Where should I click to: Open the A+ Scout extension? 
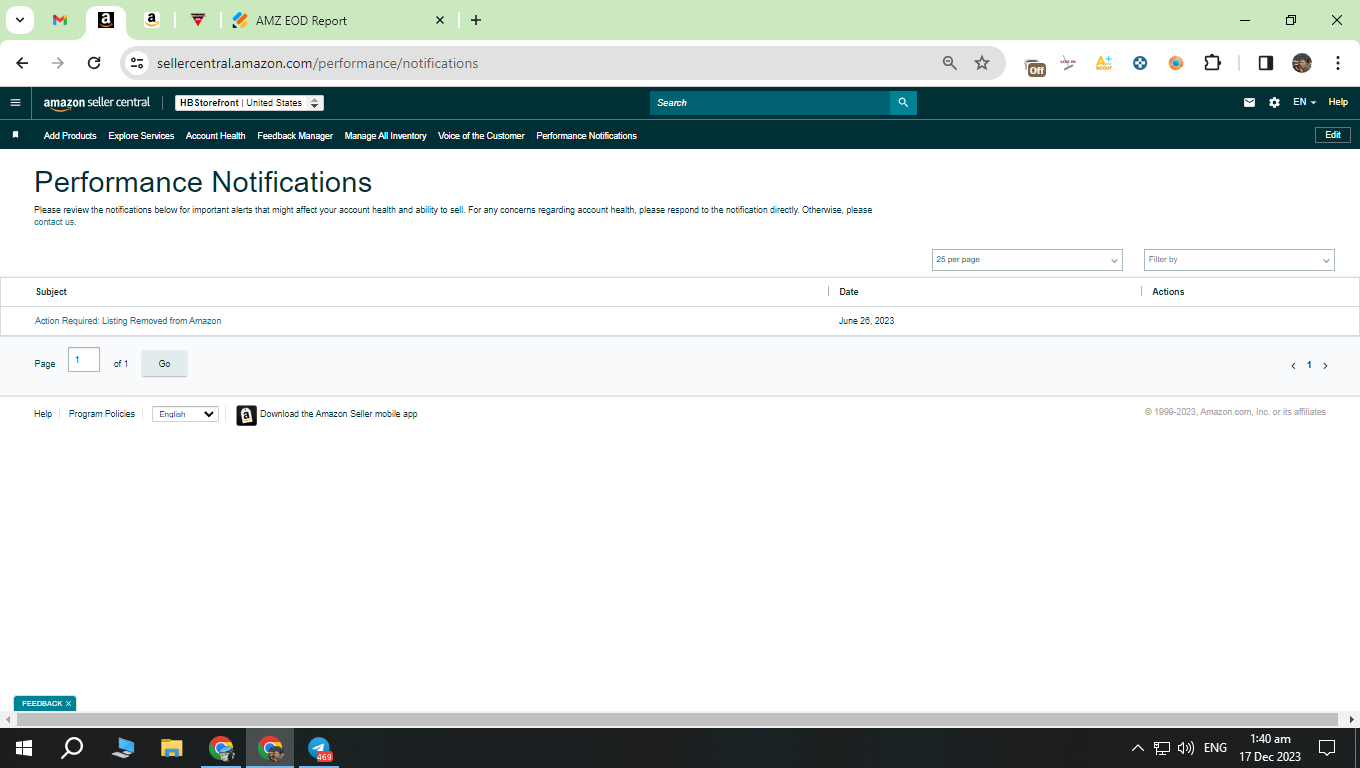tap(1103, 63)
